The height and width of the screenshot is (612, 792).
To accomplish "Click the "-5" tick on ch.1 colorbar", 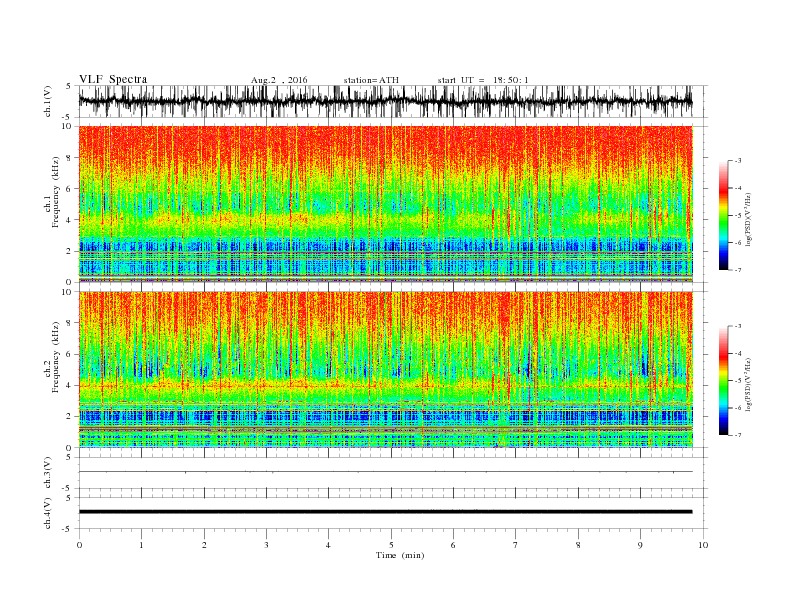I will click(x=738, y=216).
